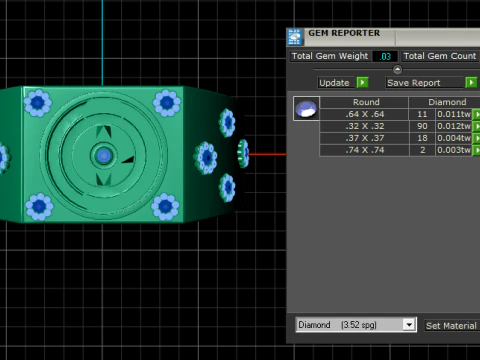480x360 pixels.
Task: Click the 0.004tw weight cell
Action: (454, 138)
